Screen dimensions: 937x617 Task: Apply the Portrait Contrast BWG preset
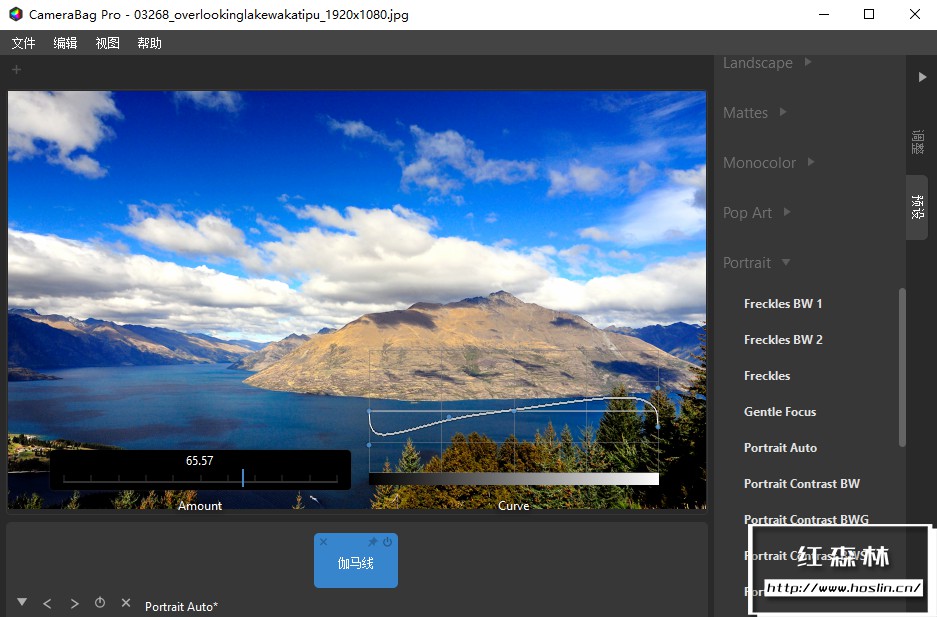[x=806, y=519]
